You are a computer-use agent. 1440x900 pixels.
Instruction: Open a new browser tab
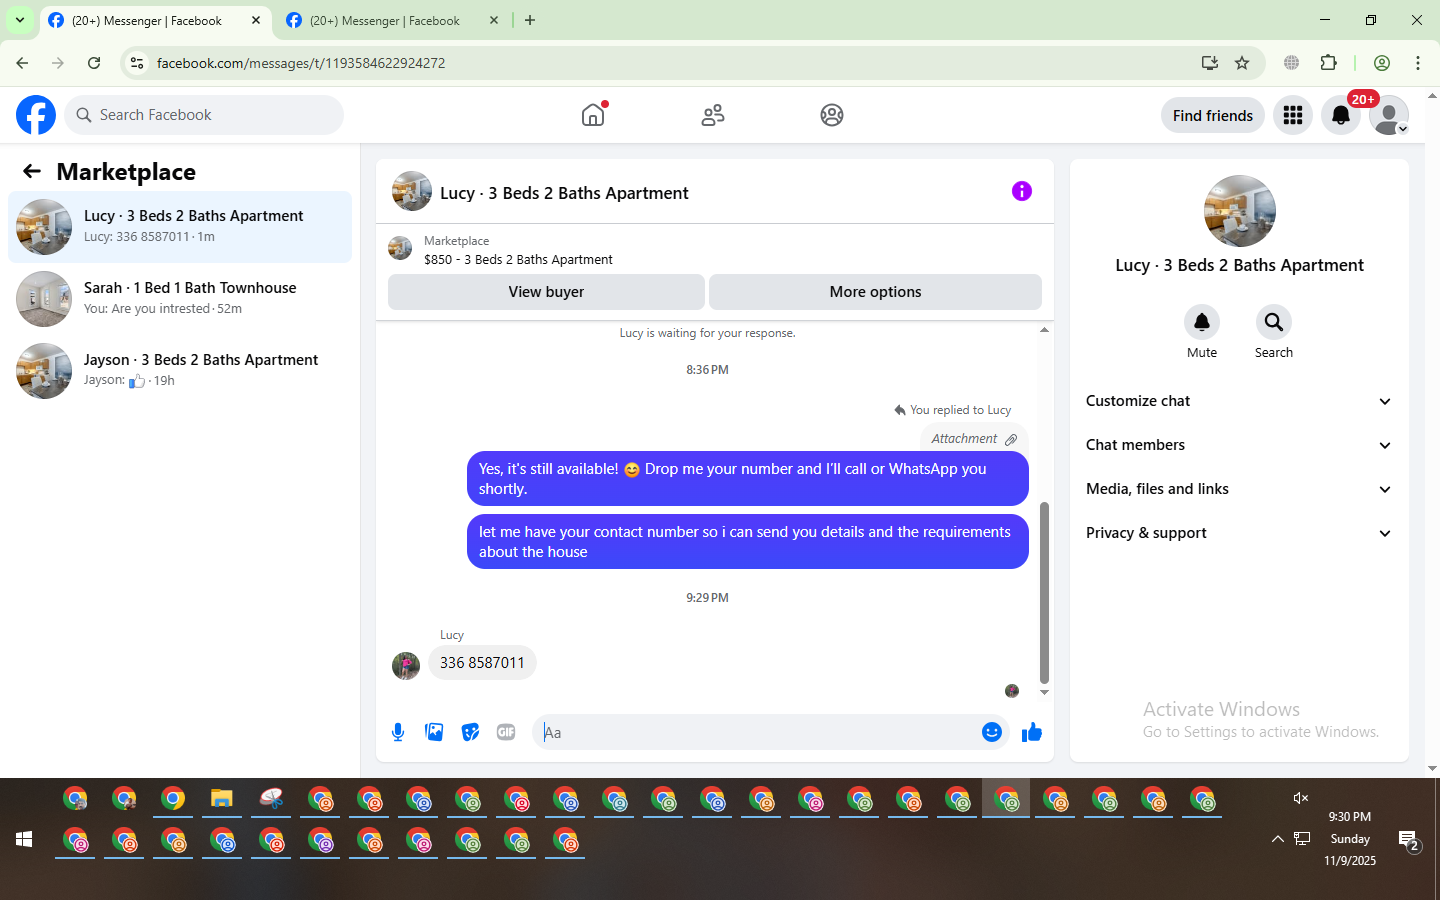(530, 20)
